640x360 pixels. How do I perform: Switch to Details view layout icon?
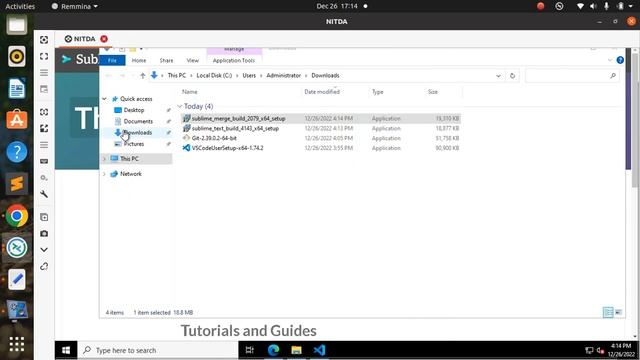tap(608, 313)
